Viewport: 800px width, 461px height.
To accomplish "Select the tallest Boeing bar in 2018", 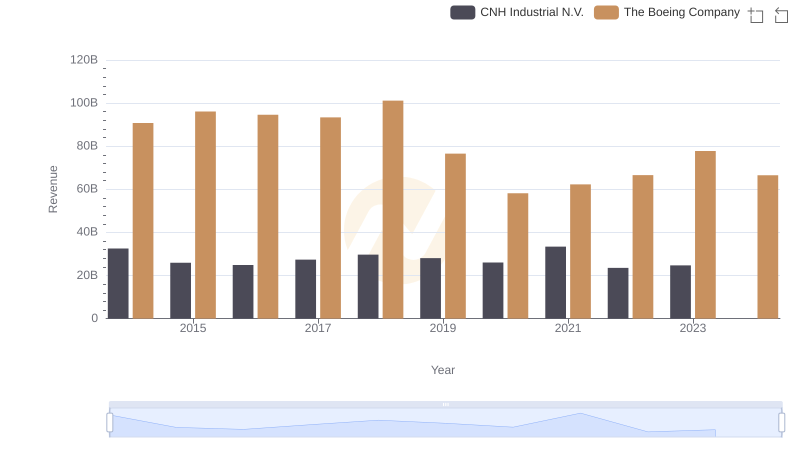I will click(x=393, y=210).
